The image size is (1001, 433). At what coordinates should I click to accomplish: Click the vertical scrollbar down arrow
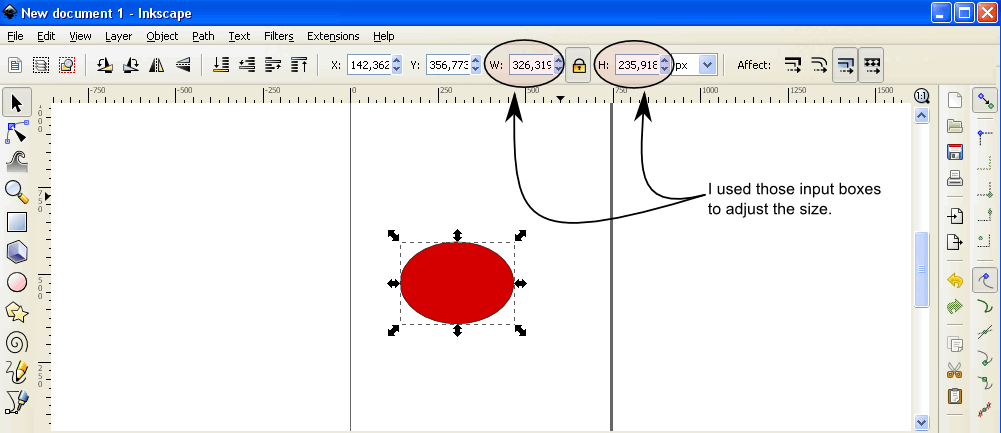coord(921,423)
